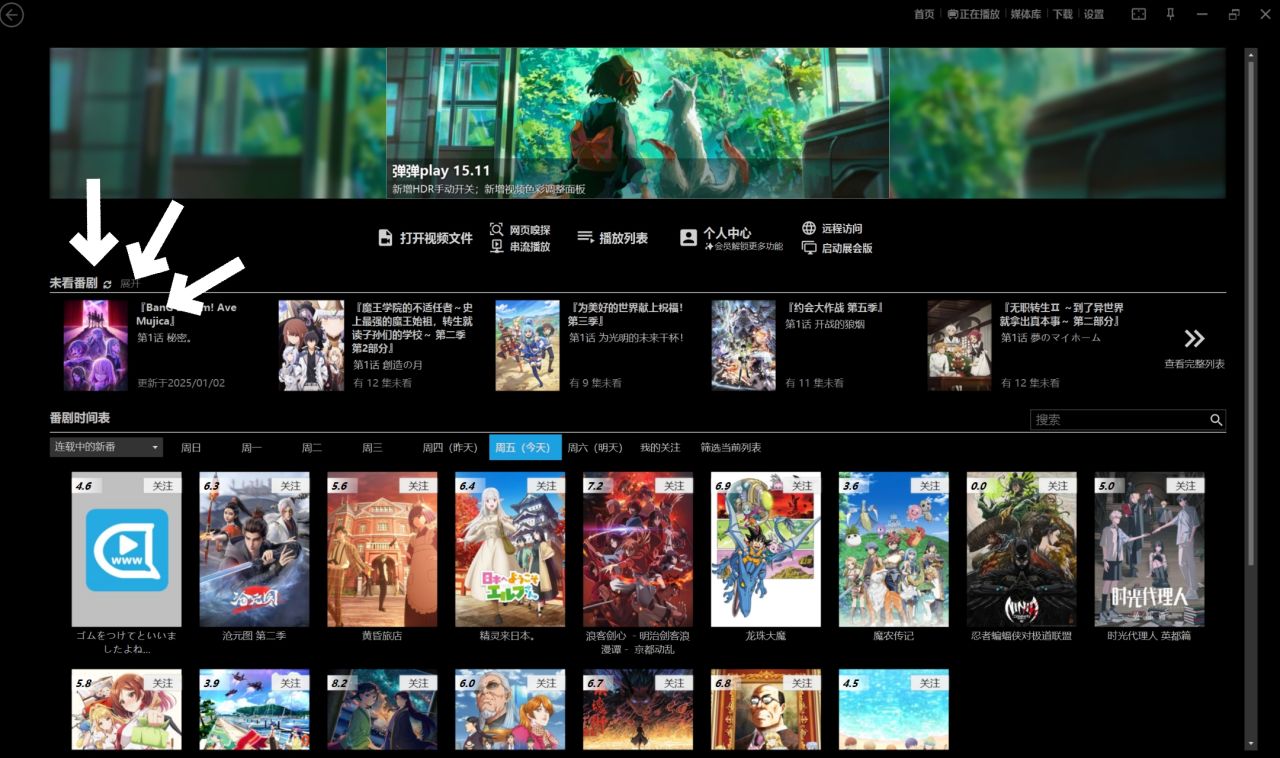
Task: Toggle follow (关注) on ゴムをつけて card
Action: click(x=163, y=486)
